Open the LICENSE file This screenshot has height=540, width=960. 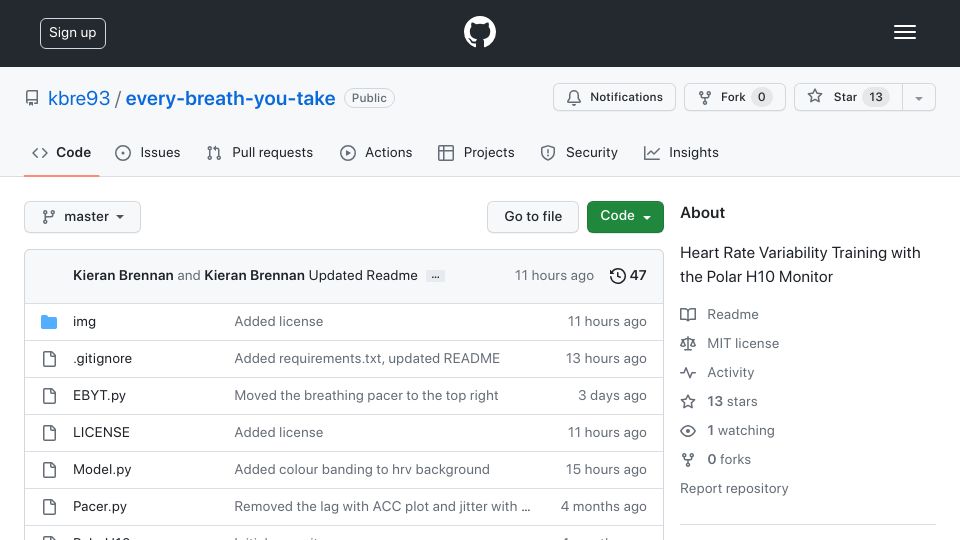tap(101, 432)
